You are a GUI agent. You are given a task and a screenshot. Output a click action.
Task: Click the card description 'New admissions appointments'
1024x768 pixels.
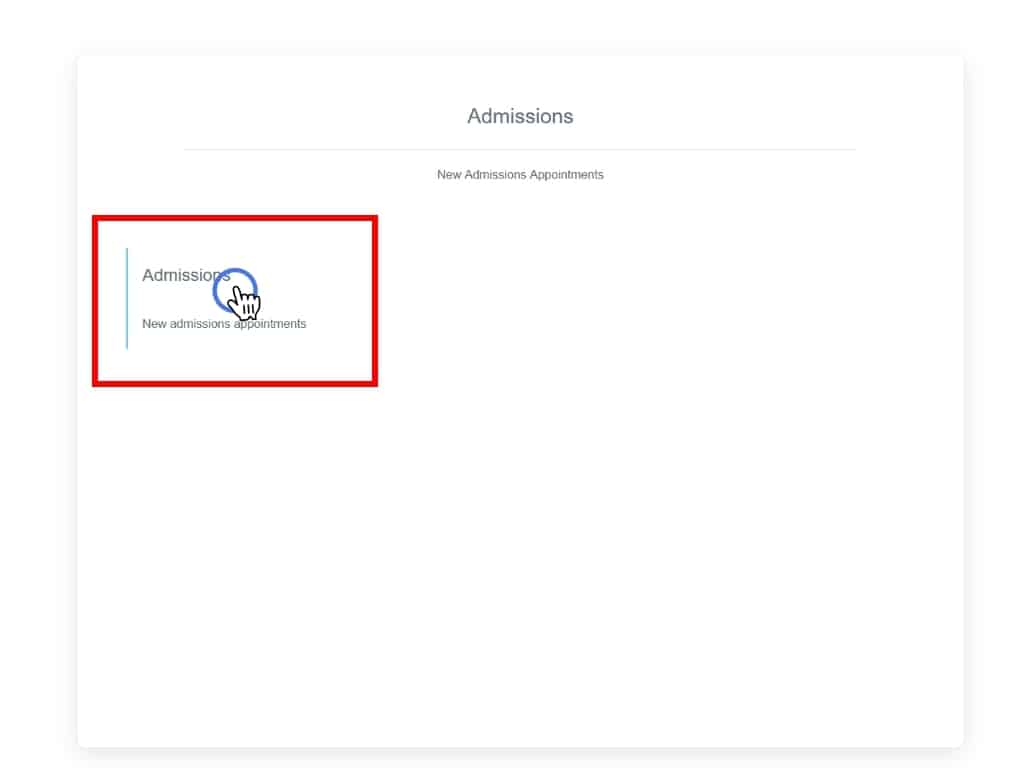224,324
